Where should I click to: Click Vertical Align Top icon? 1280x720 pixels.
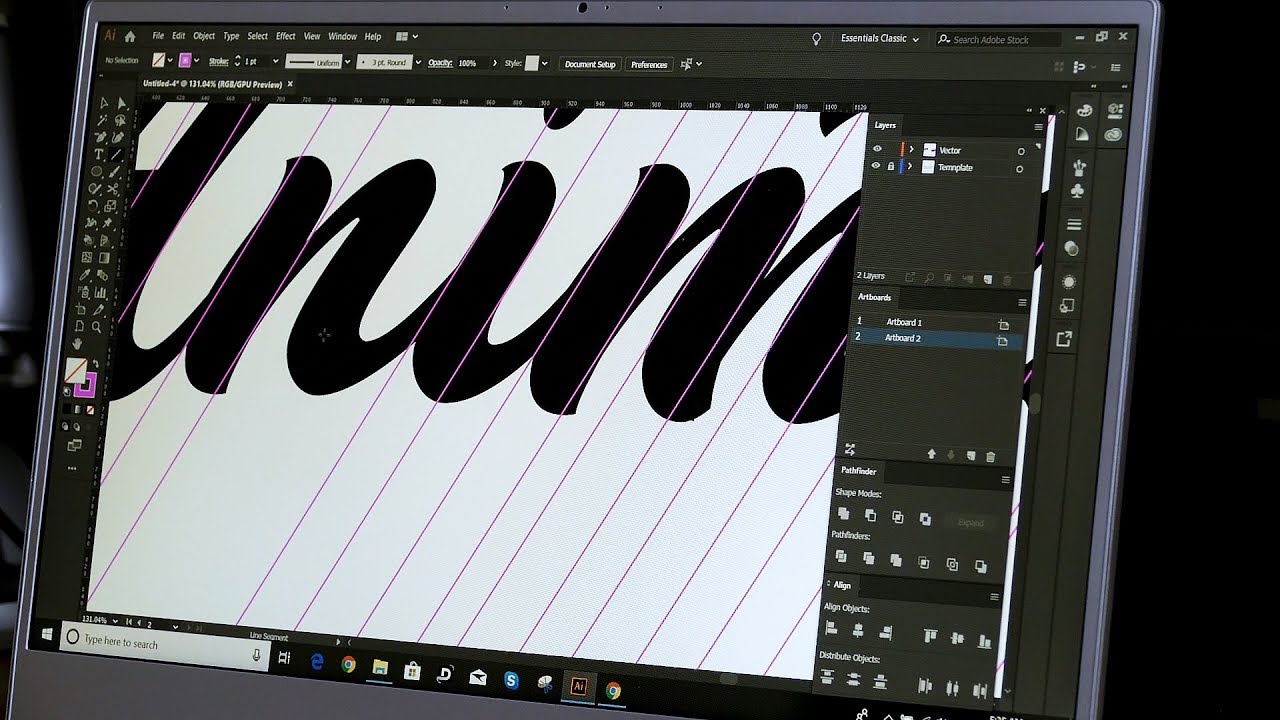[930, 635]
